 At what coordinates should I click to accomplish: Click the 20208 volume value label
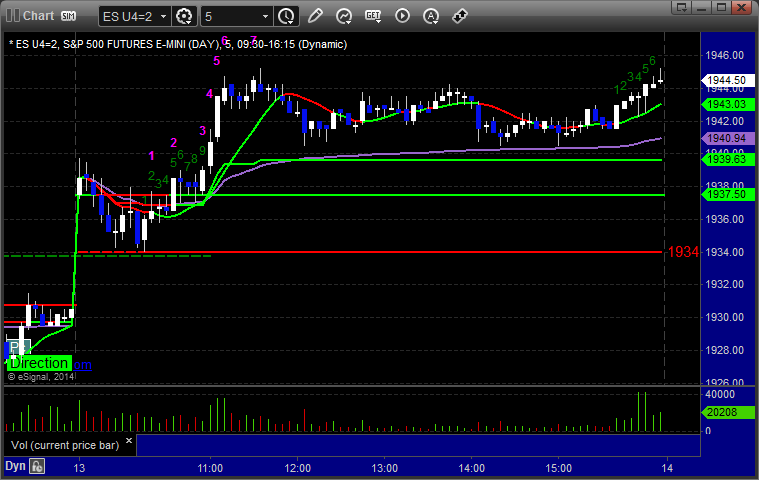(x=728, y=412)
